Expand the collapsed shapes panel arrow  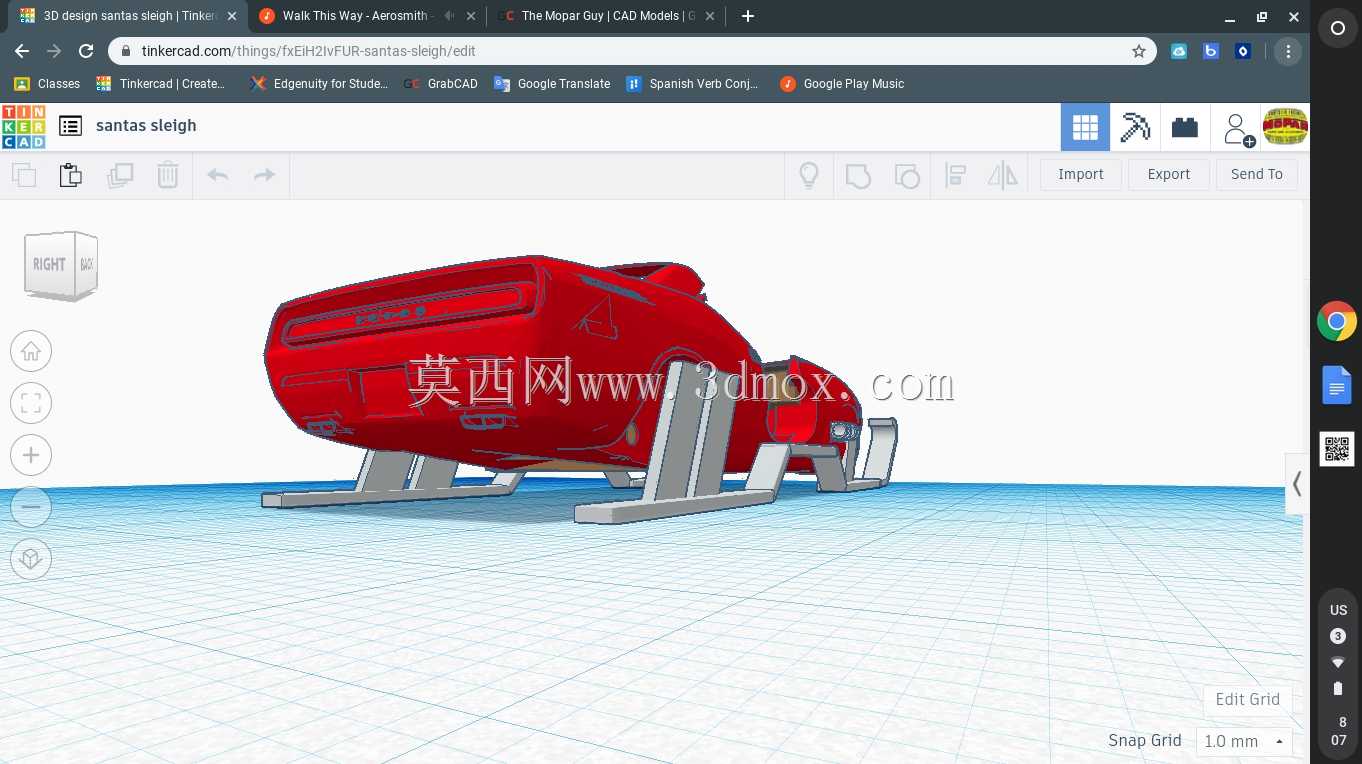1296,484
